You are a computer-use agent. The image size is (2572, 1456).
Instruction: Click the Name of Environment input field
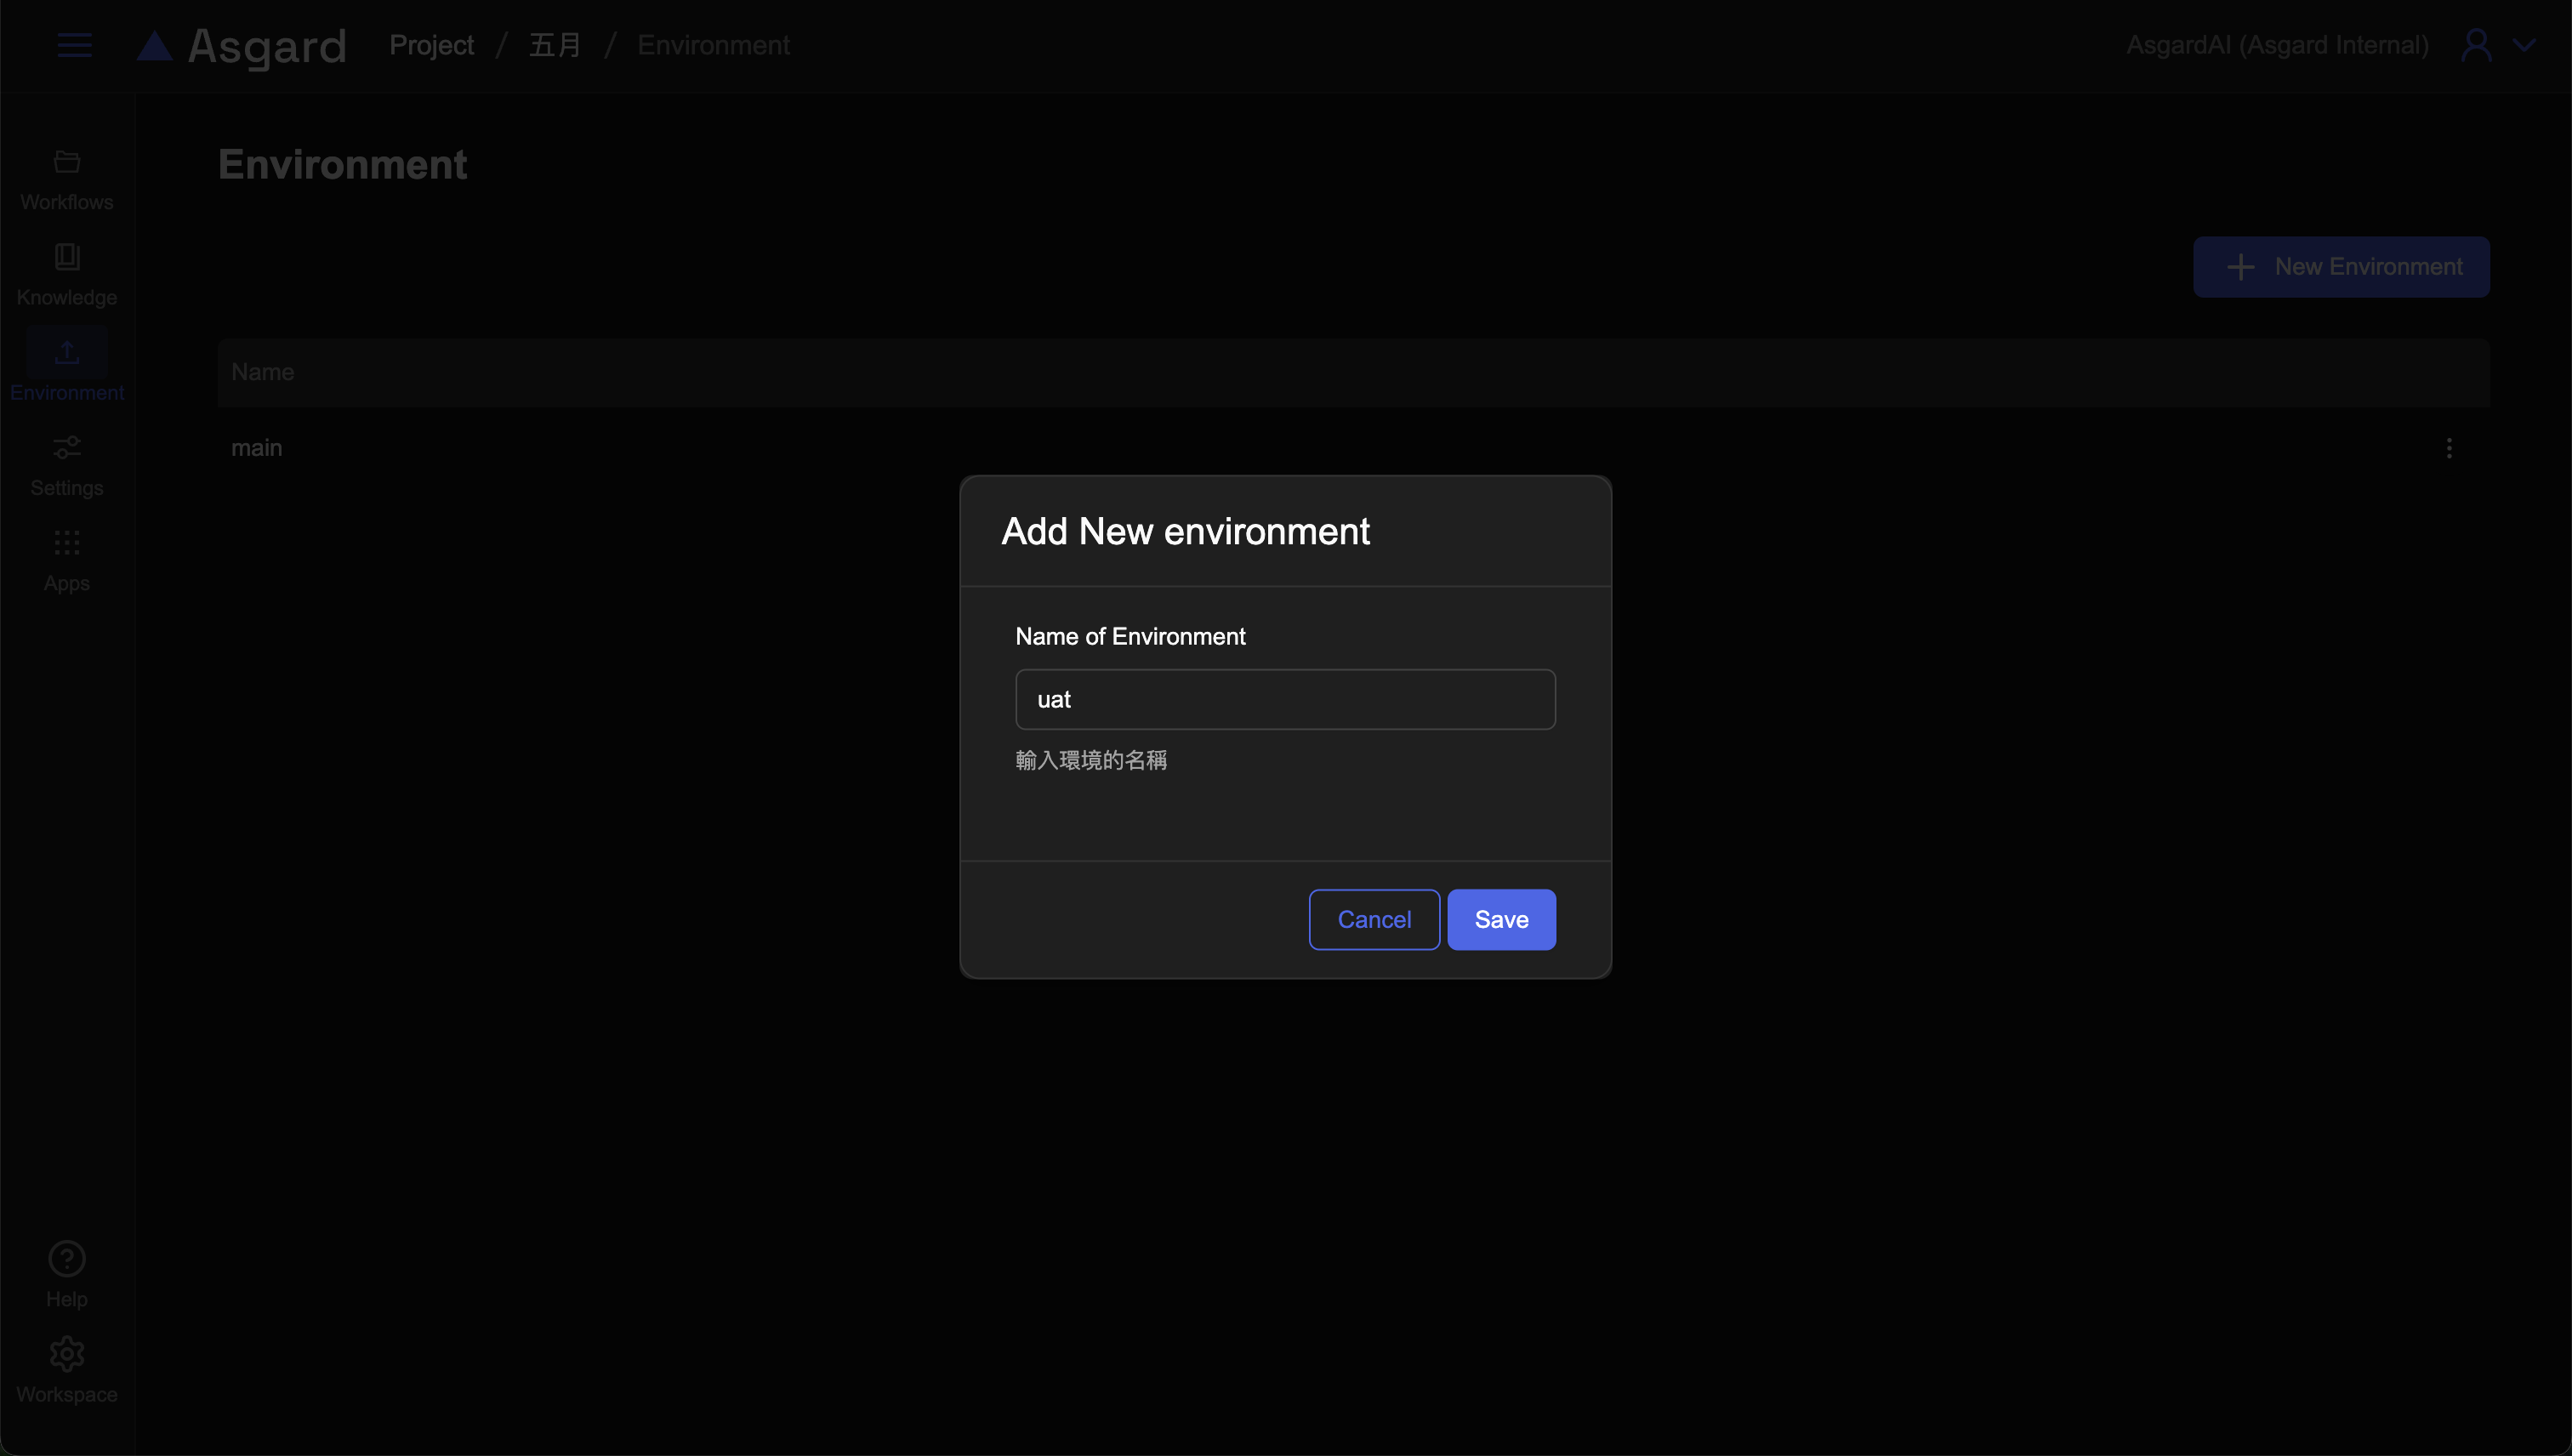[1285, 699]
